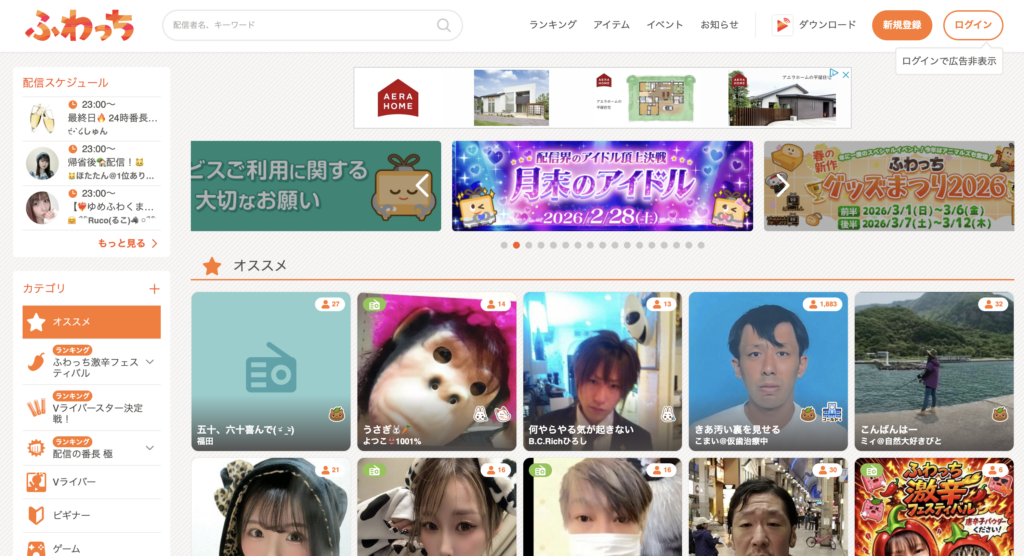Viewport: 1024px width, 556px height.
Task: Go to previous carousel banner
Action: [x=422, y=185]
